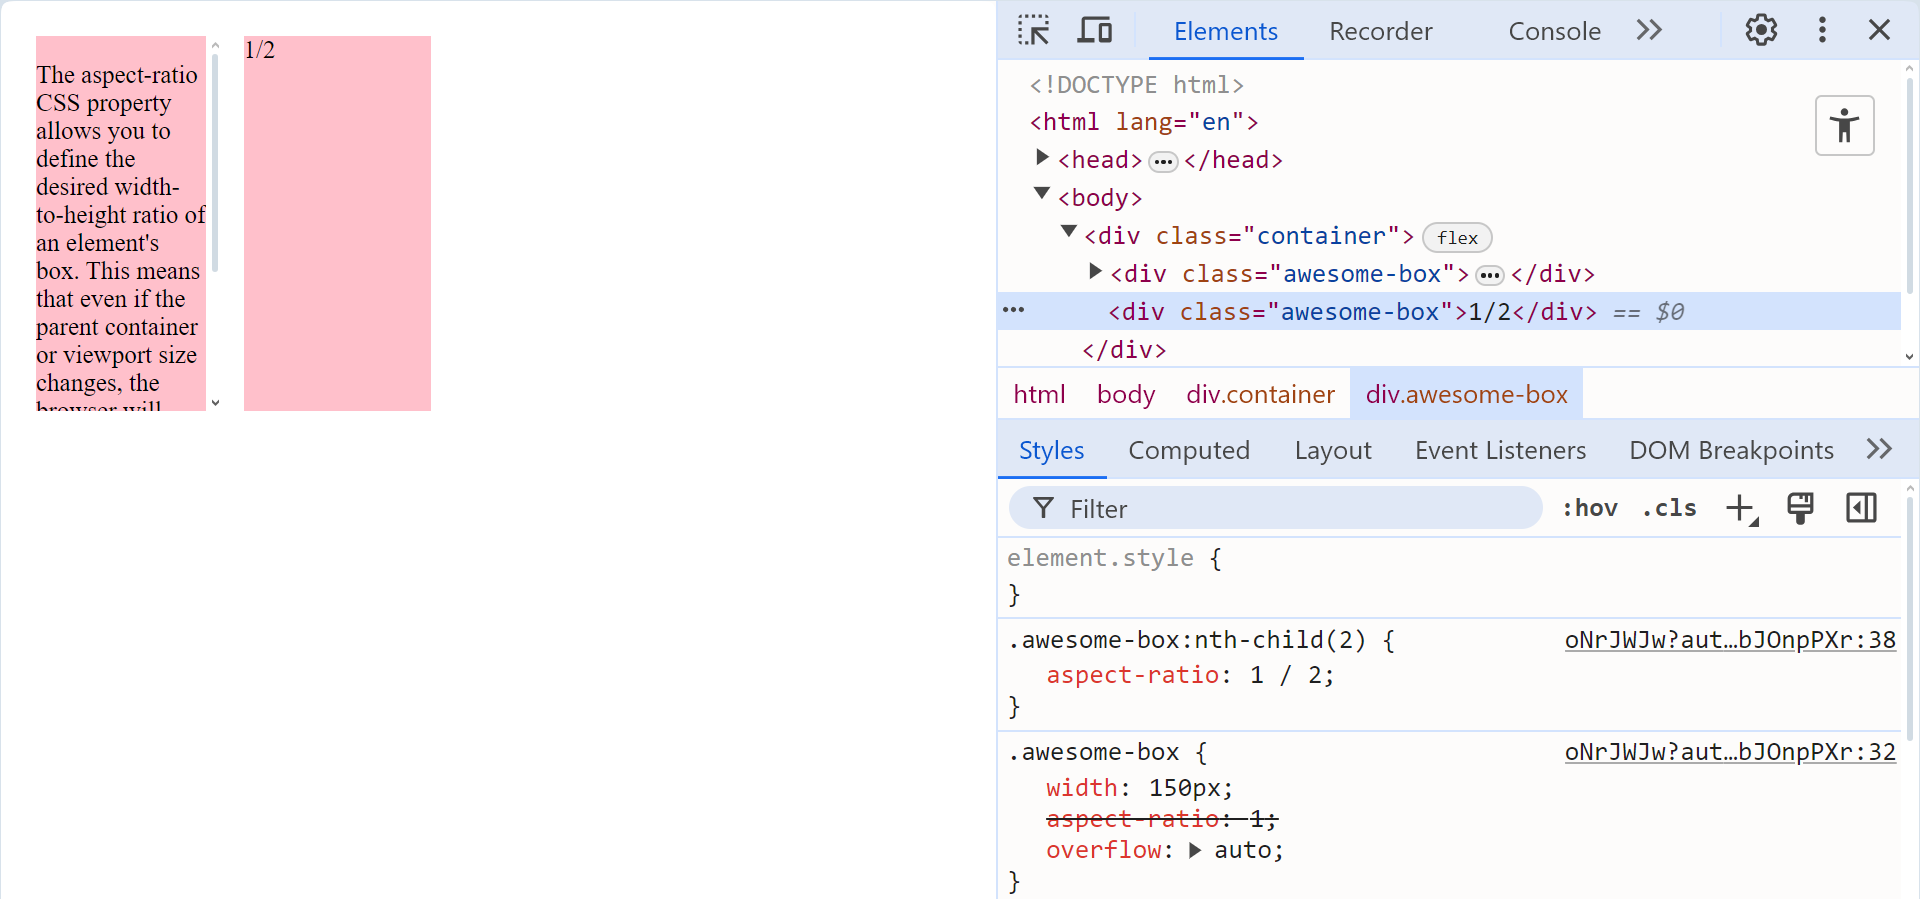Switch to the Console tab
The image size is (1920, 899).
tap(1554, 31)
